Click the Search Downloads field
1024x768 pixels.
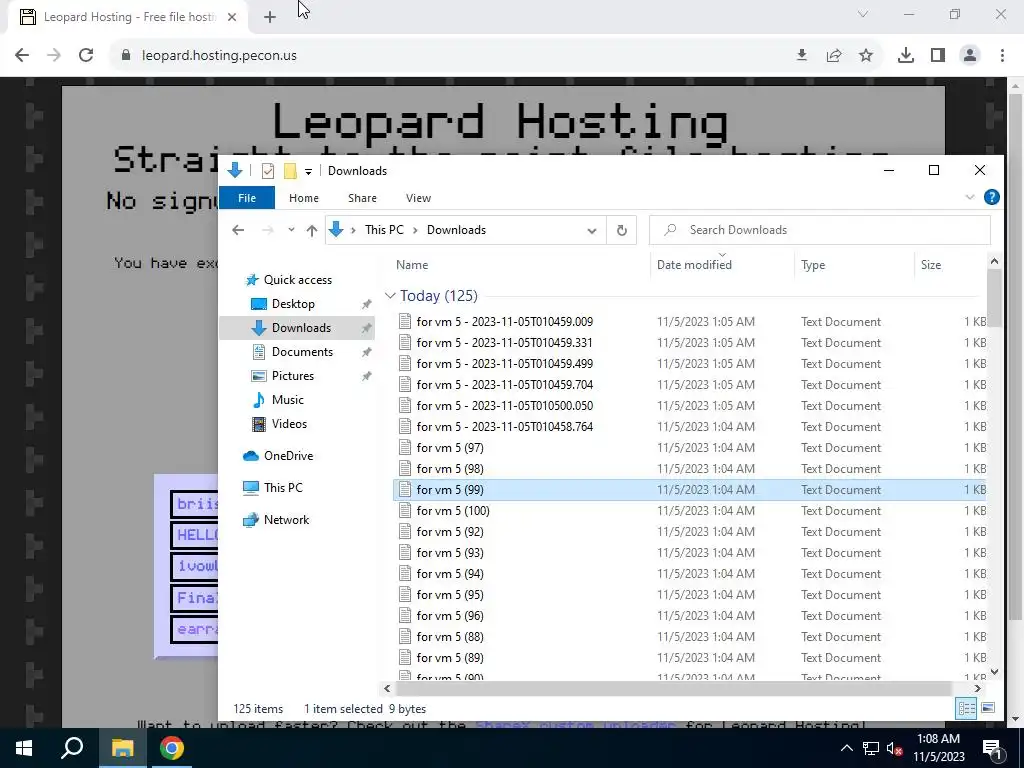point(820,230)
